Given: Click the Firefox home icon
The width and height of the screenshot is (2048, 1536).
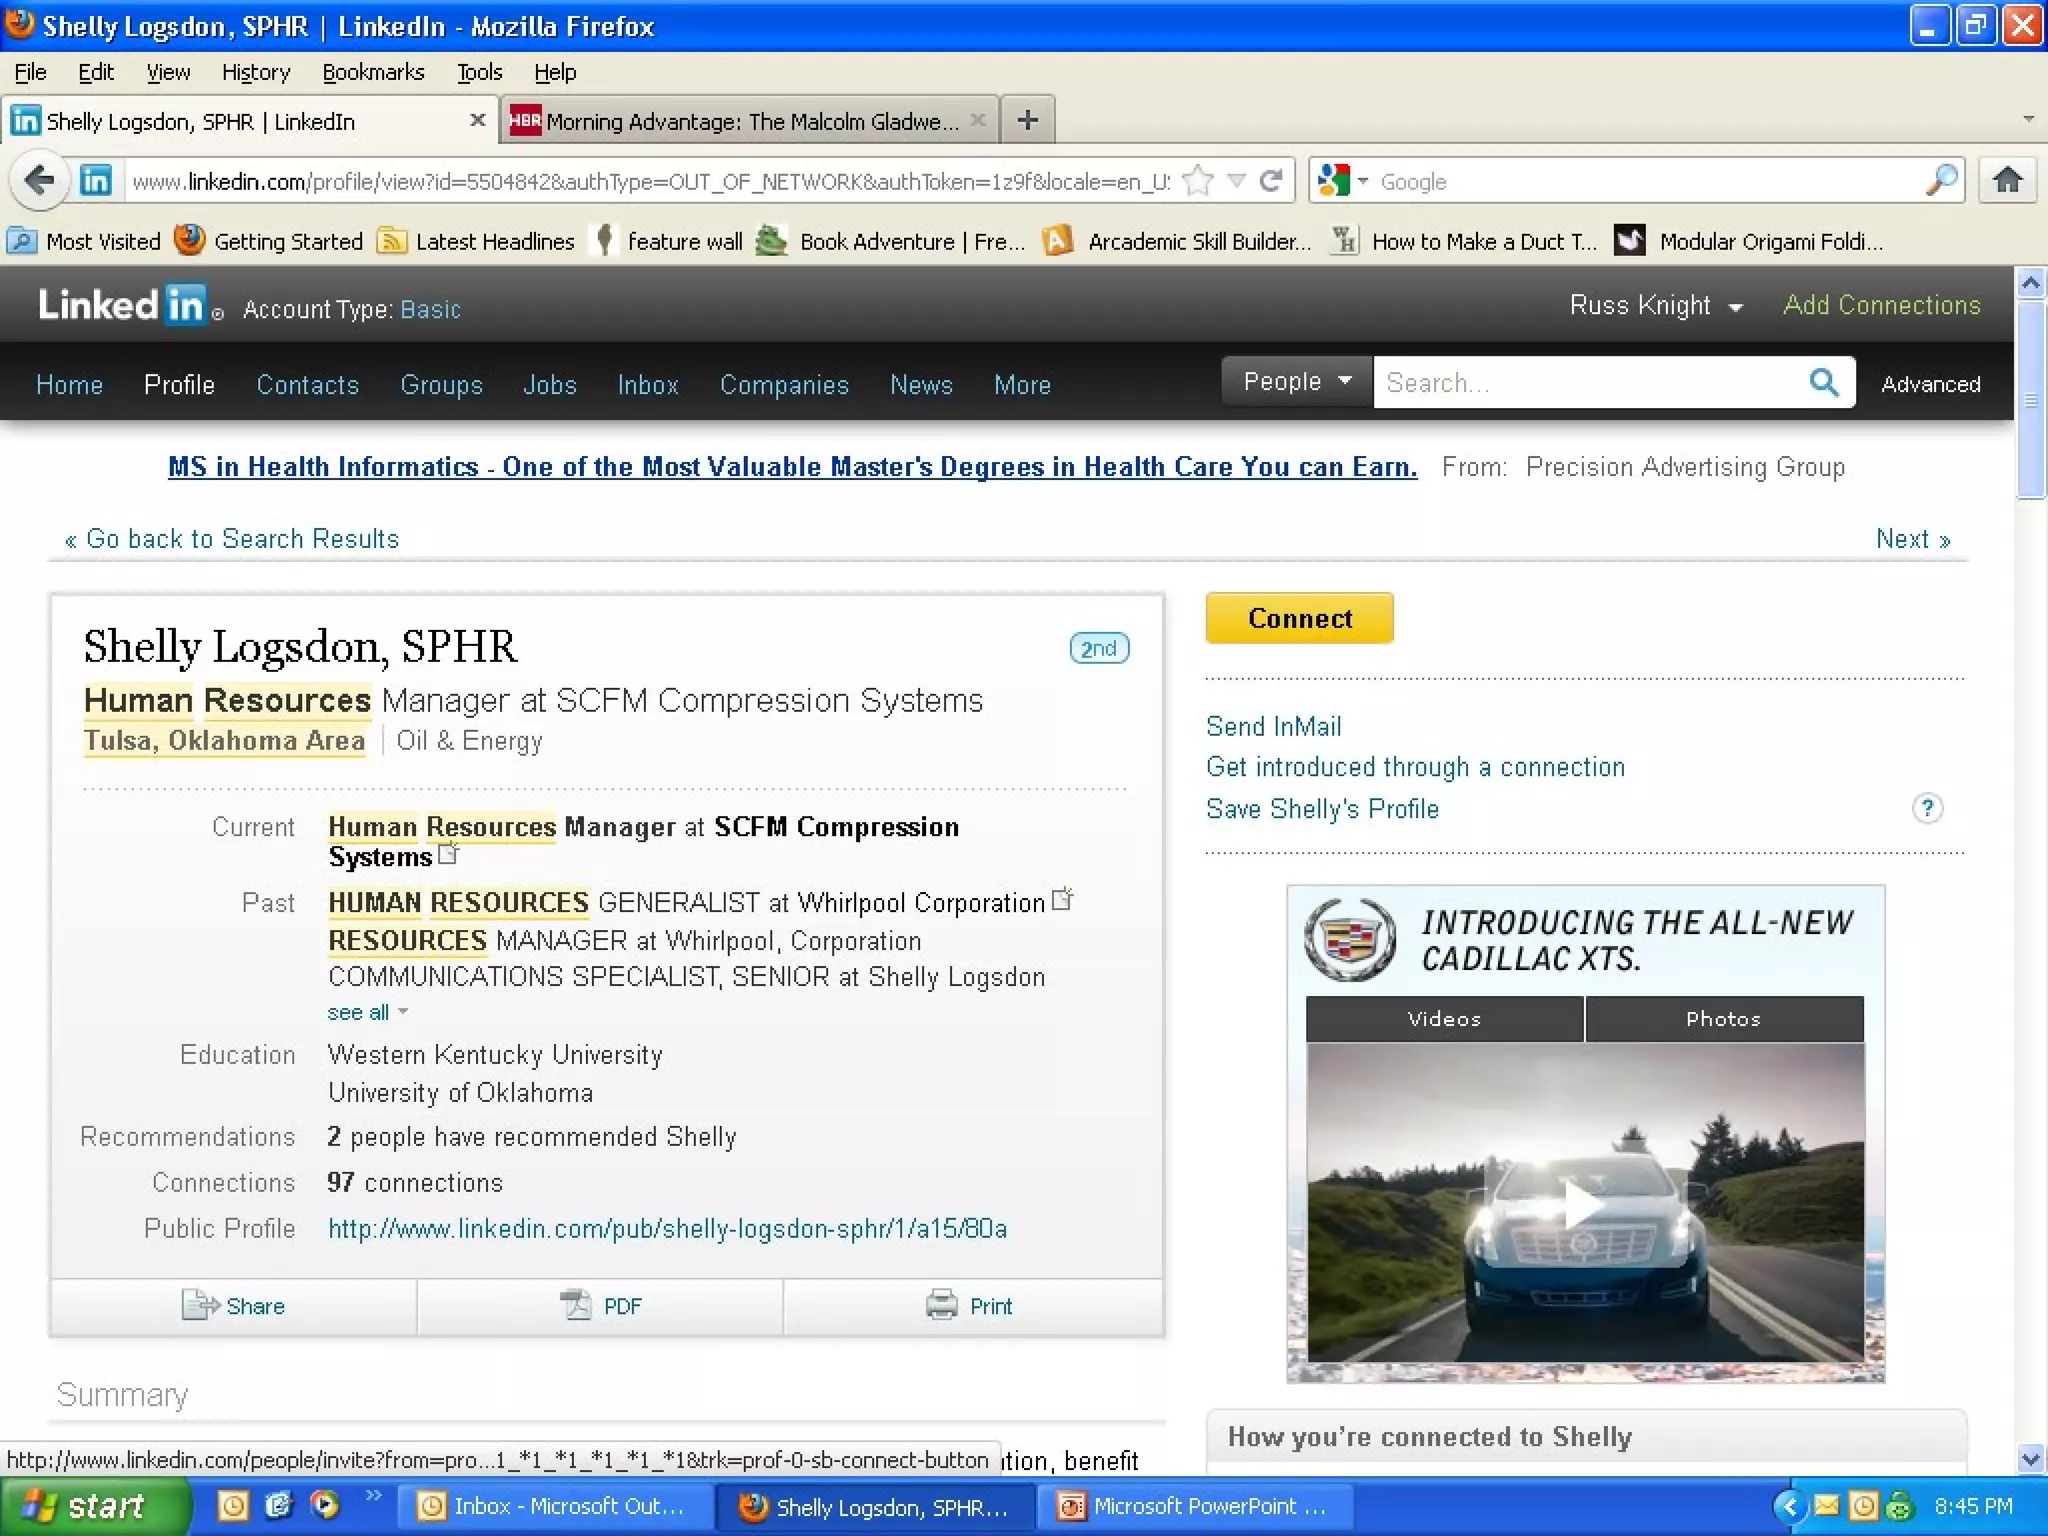Looking at the screenshot, I should pyautogui.click(x=2007, y=181).
